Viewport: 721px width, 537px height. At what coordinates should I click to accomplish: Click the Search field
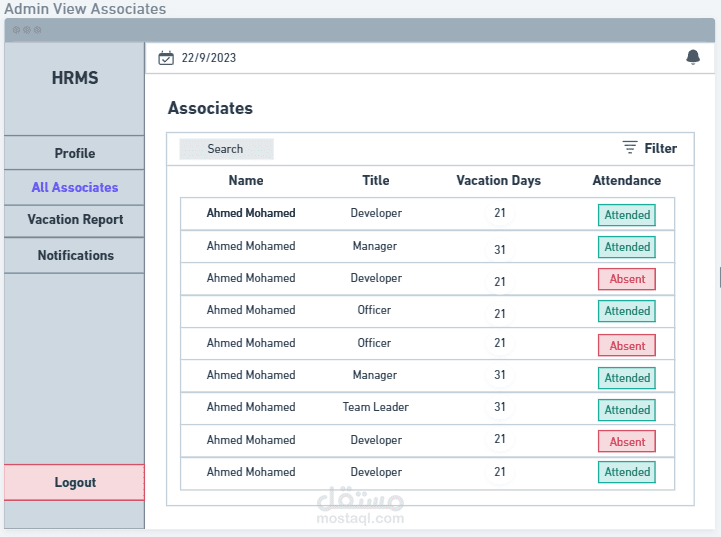(x=226, y=149)
